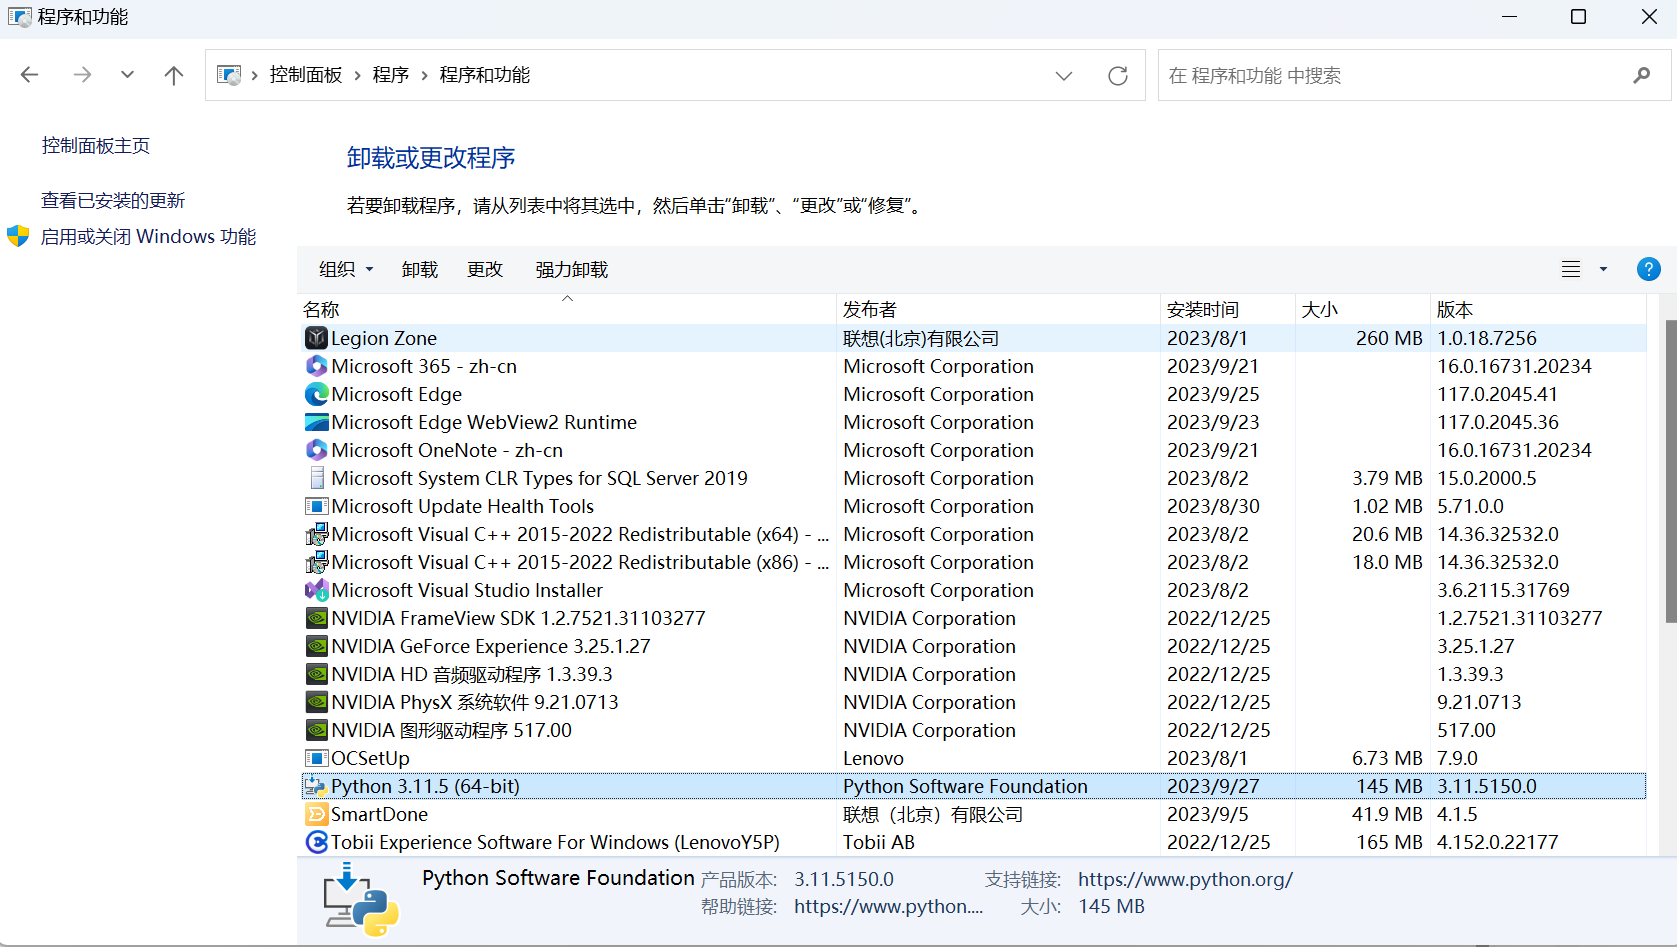
Task: Click the NVIDIA GeForce Experience icon
Action: tap(316, 646)
